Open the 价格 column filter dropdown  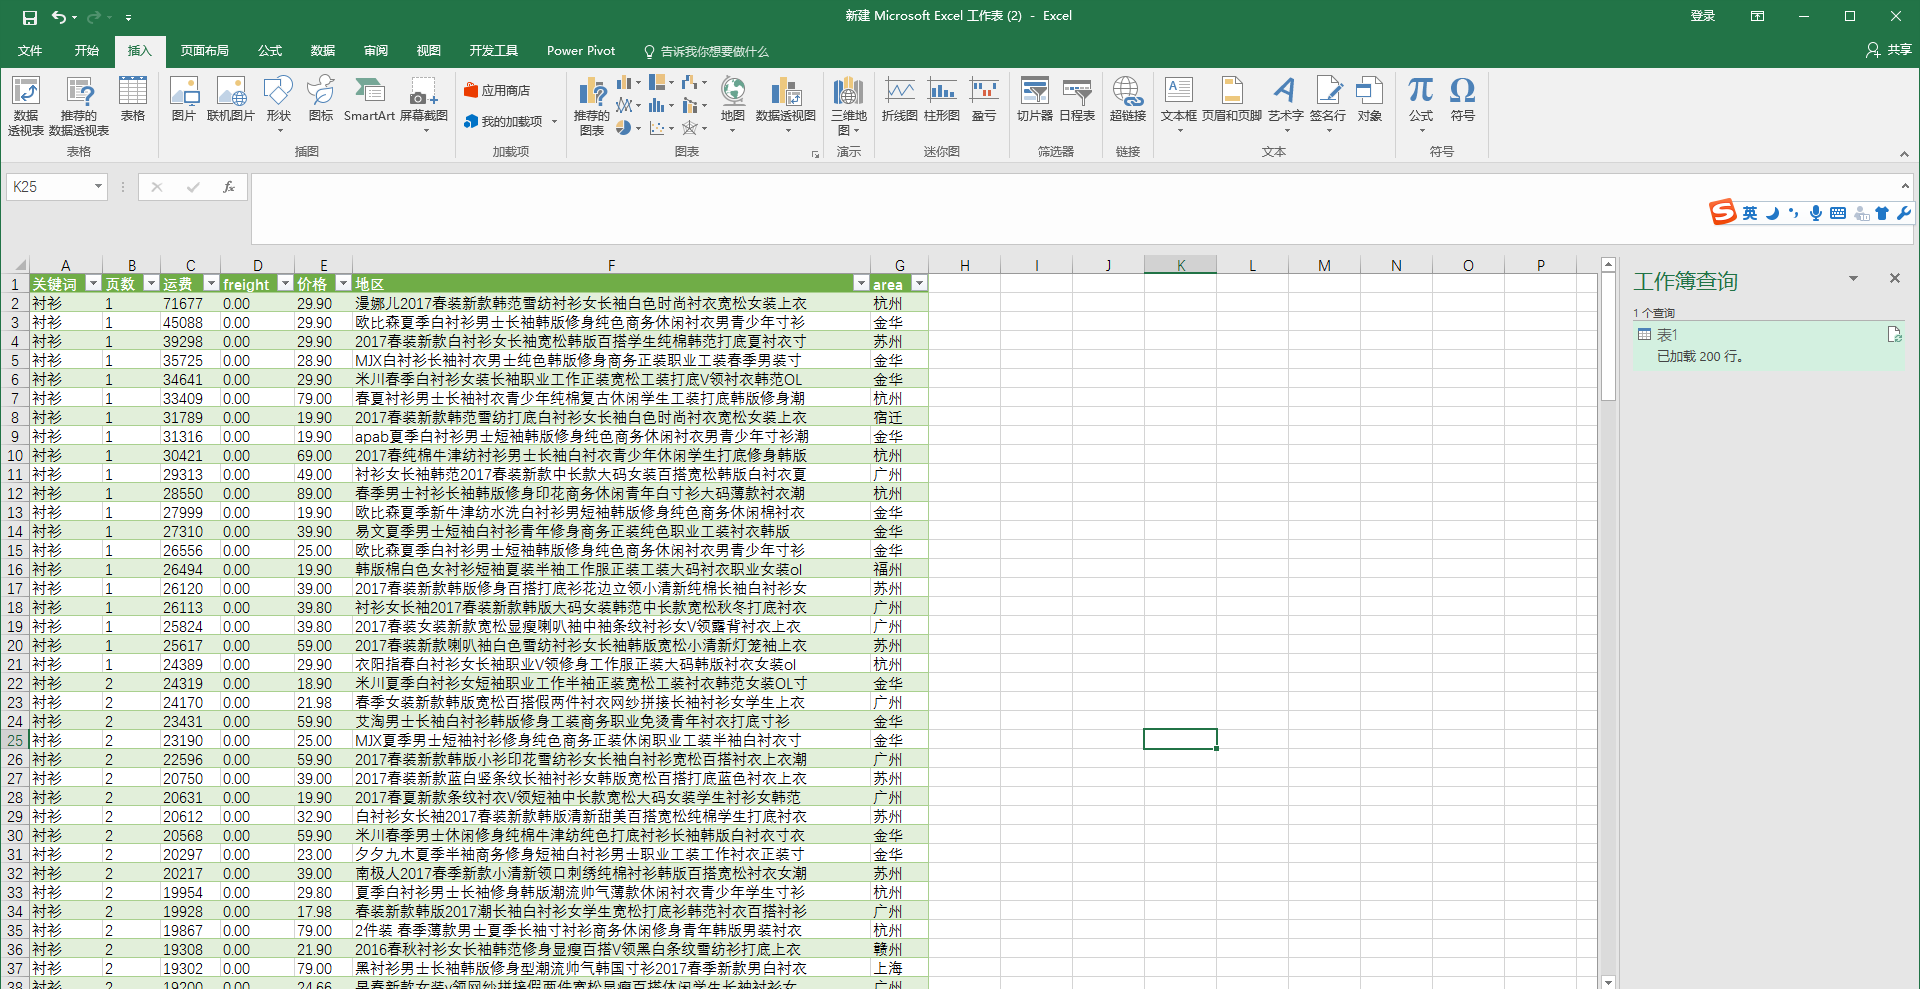coord(343,284)
